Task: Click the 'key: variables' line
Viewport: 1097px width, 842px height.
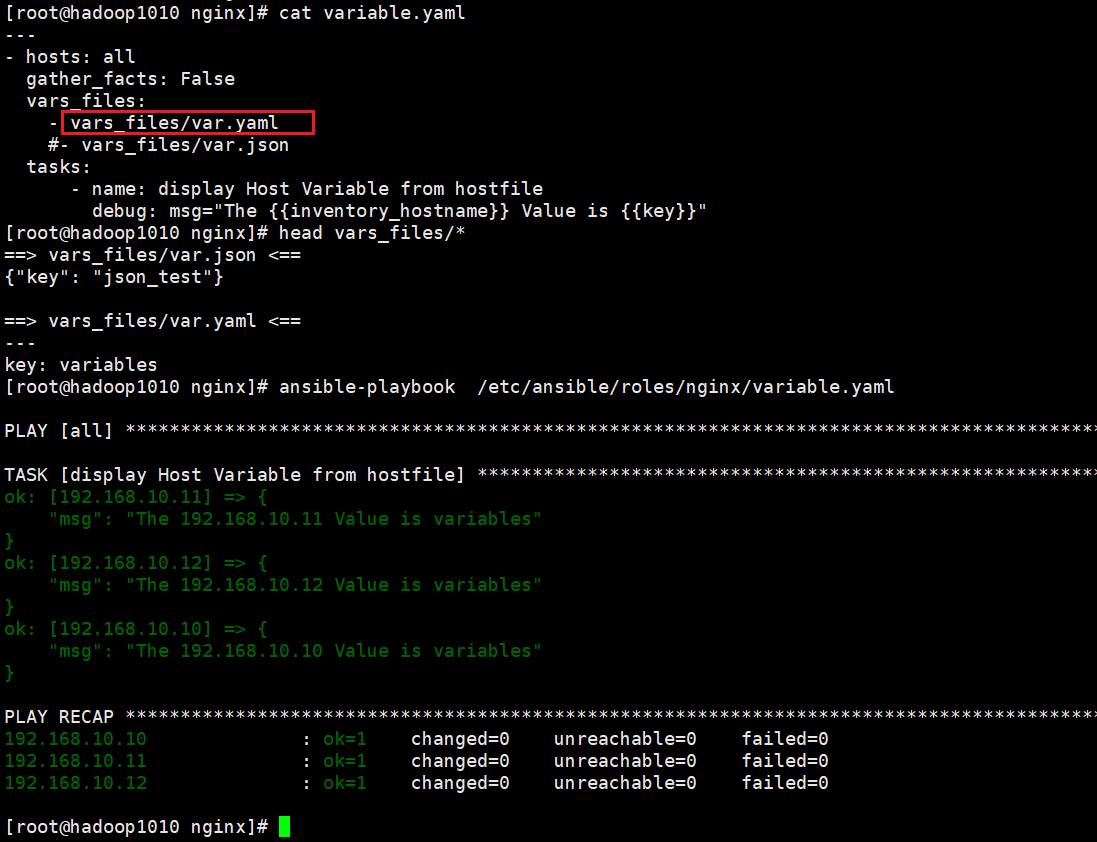Action: pyautogui.click(x=80, y=365)
